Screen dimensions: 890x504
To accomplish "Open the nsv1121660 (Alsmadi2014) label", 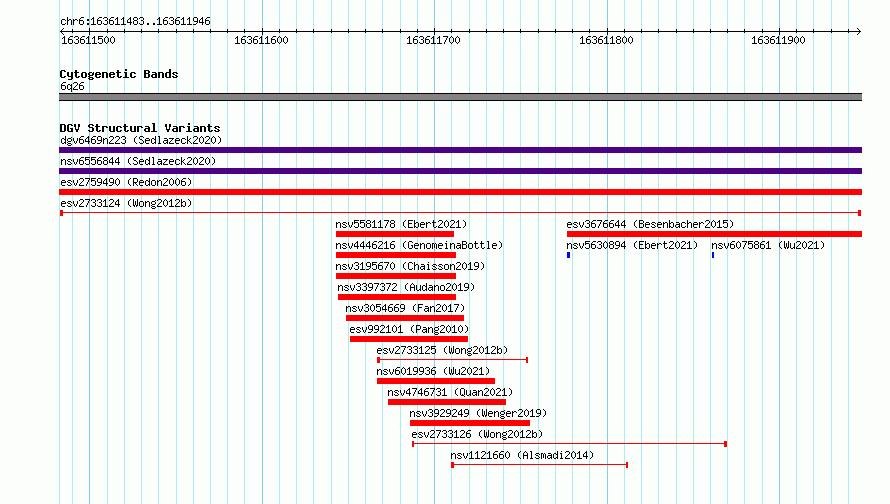I will pos(522,455).
